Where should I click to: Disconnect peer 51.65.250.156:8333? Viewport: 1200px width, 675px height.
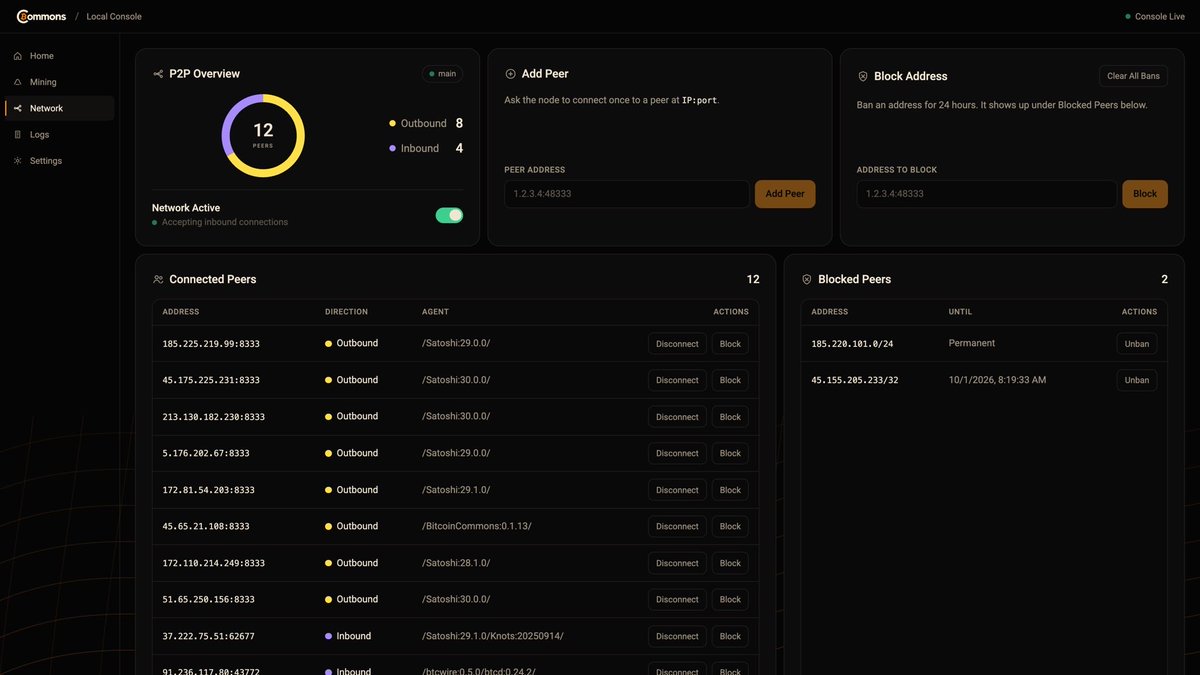(x=677, y=600)
